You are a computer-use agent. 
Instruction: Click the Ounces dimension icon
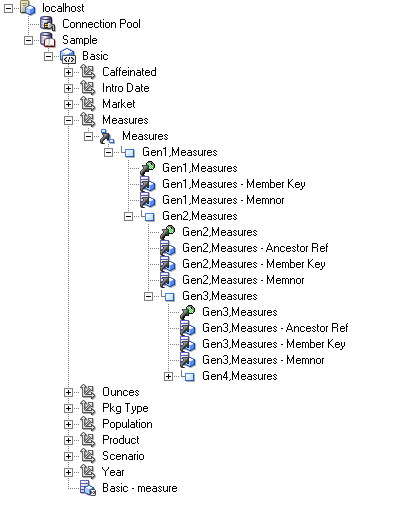click(88, 392)
